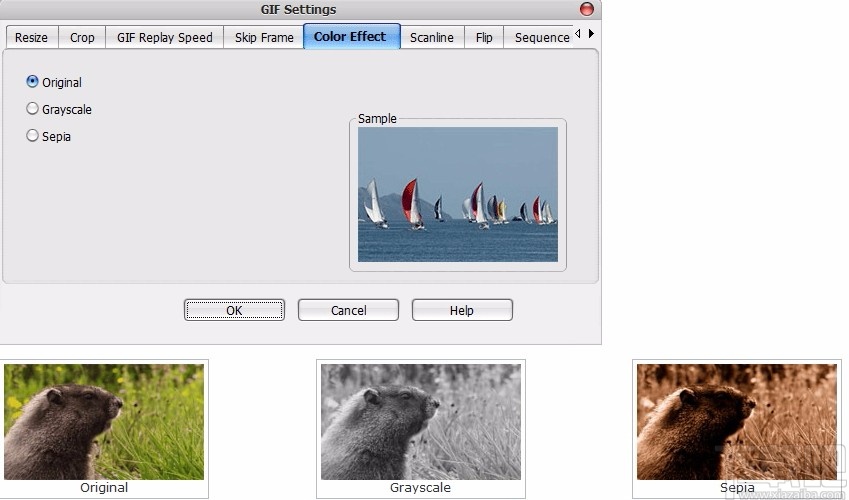The image size is (849, 500).
Task: Click the Original caption under photo
Action: (104, 487)
